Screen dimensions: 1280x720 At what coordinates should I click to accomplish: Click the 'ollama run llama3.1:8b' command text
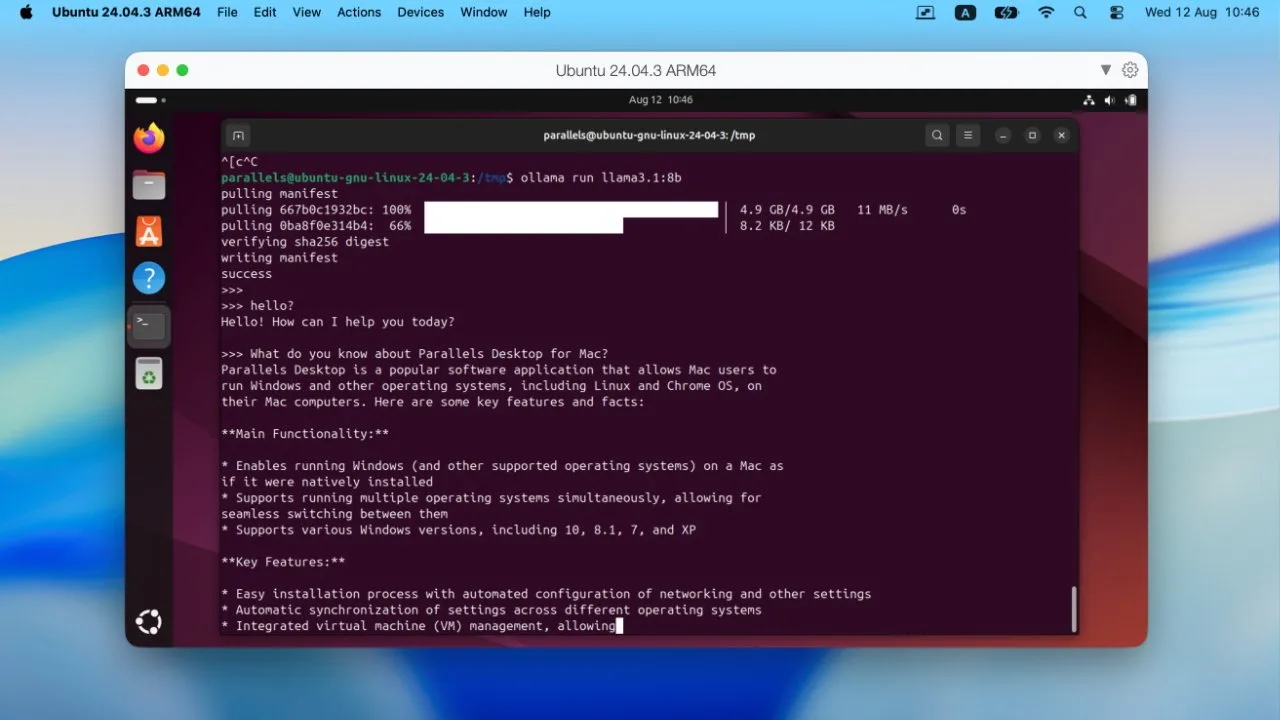[x=601, y=178]
